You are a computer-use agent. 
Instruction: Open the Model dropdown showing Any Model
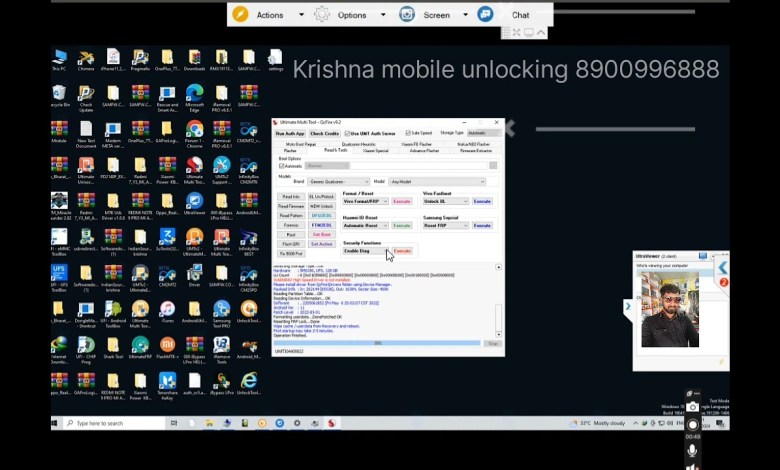(x=437, y=182)
